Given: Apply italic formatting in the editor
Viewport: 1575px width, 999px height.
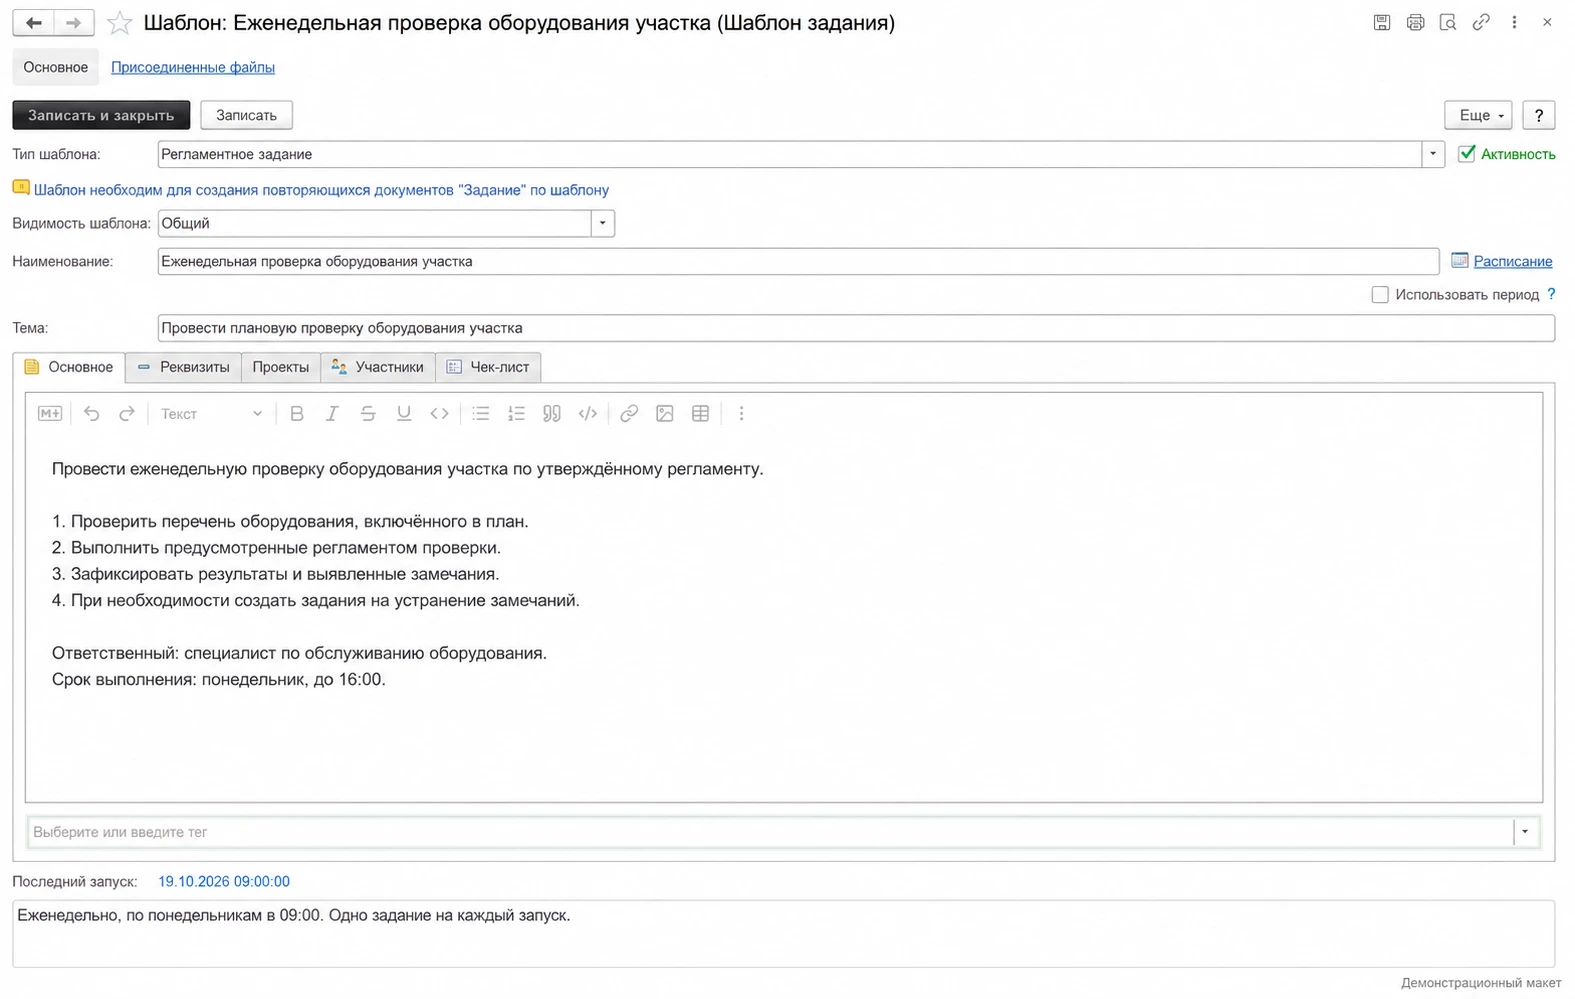Looking at the screenshot, I should click(x=332, y=414).
